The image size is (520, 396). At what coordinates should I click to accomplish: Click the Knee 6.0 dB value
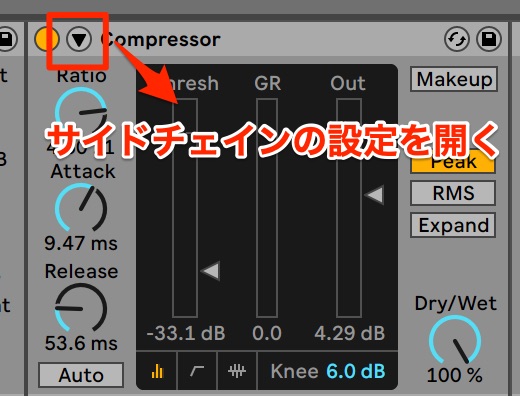coord(356,371)
